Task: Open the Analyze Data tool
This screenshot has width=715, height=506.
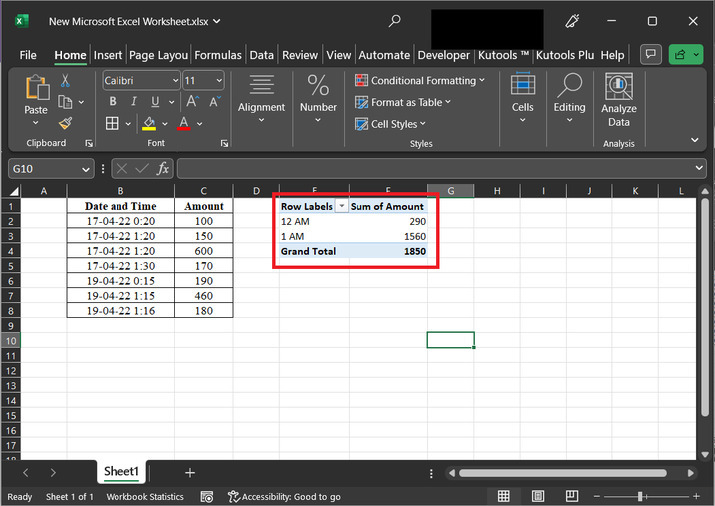Action: coord(618,100)
